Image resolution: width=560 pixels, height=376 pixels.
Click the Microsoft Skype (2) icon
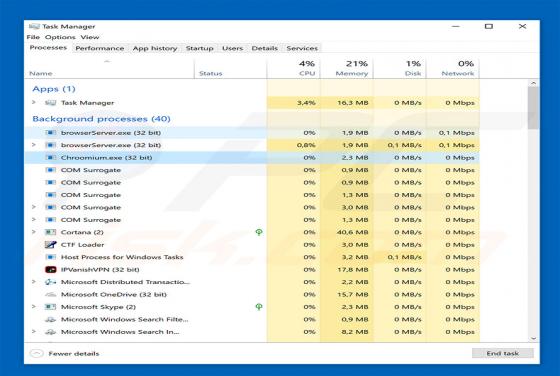(50, 307)
